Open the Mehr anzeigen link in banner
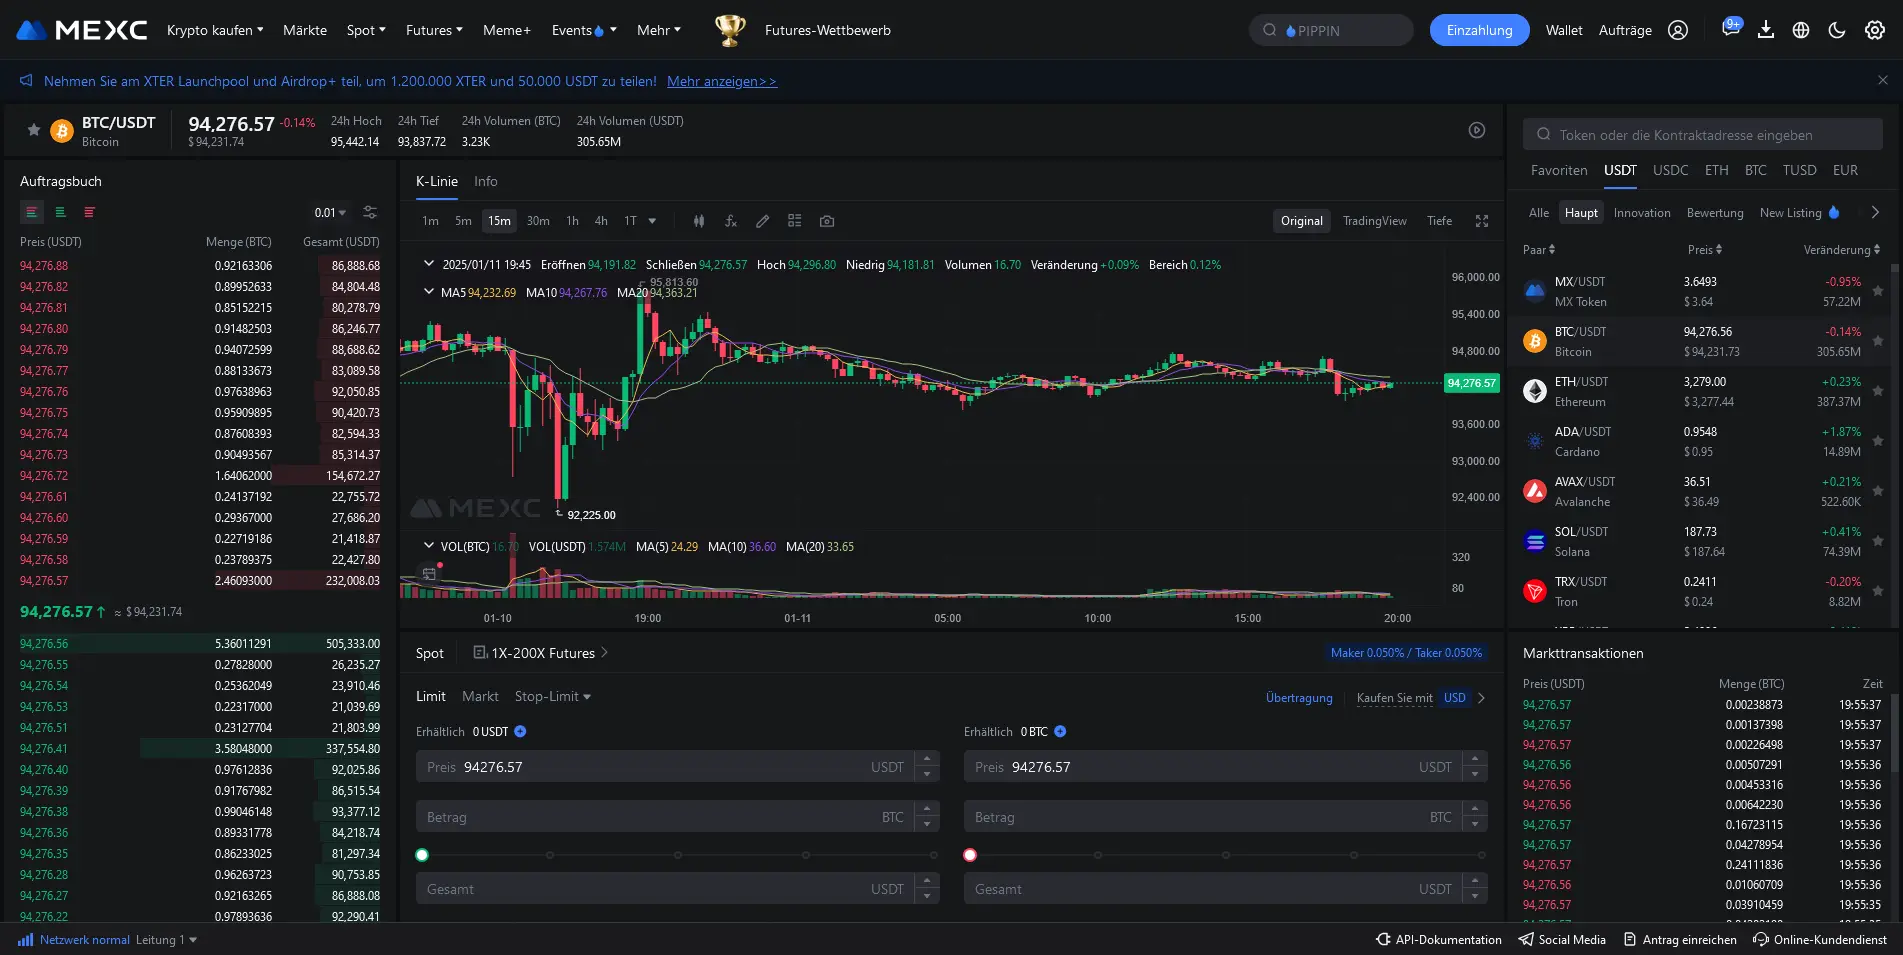1903x955 pixels. (721, 81)
